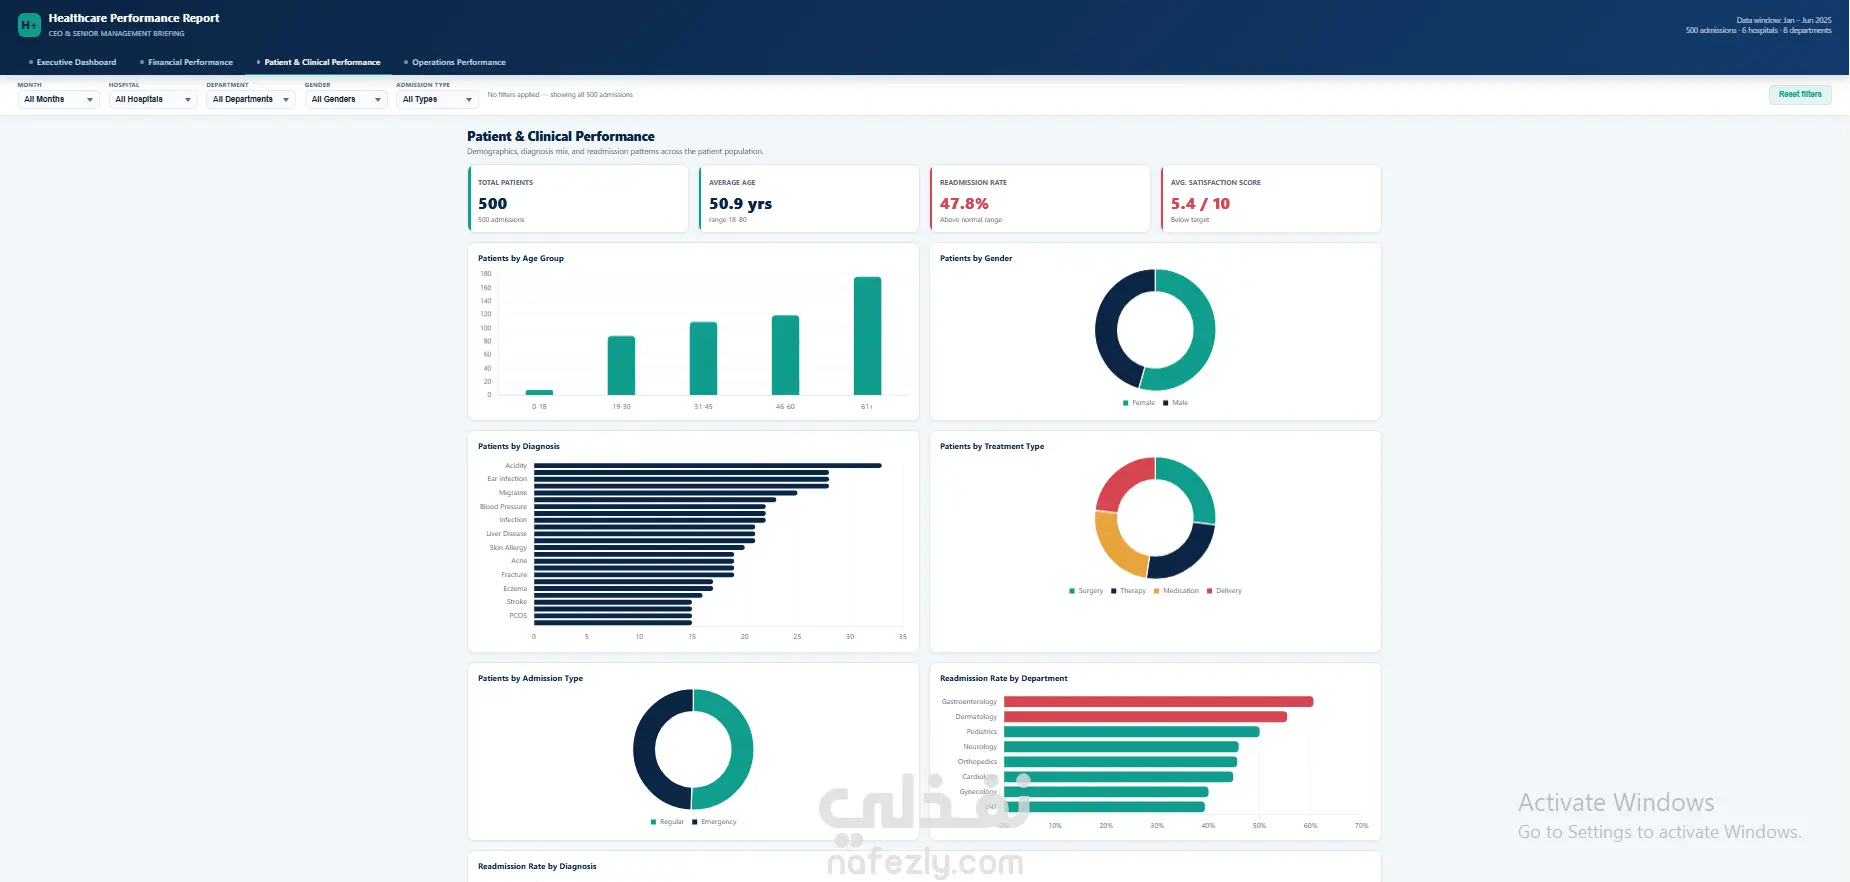
Task: Click the 31-45 age group bar
Action: pos(703,358)
